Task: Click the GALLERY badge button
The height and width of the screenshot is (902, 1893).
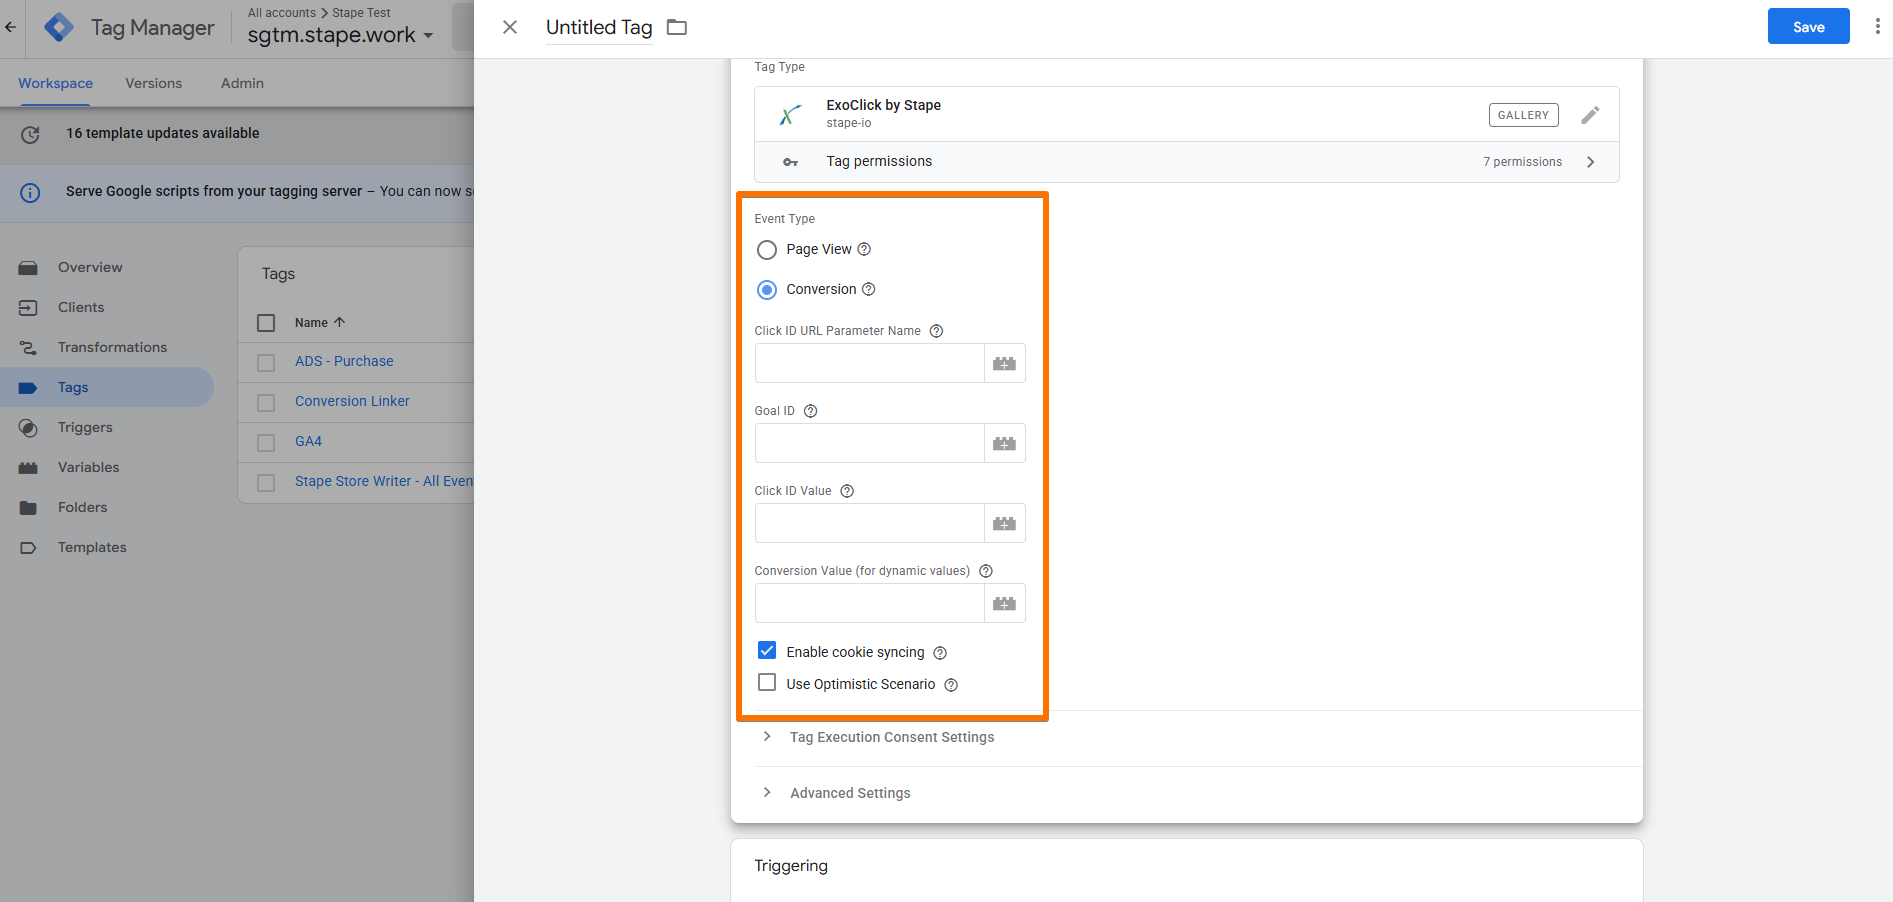Action: pyautogui.click(x=1523, y=115)
